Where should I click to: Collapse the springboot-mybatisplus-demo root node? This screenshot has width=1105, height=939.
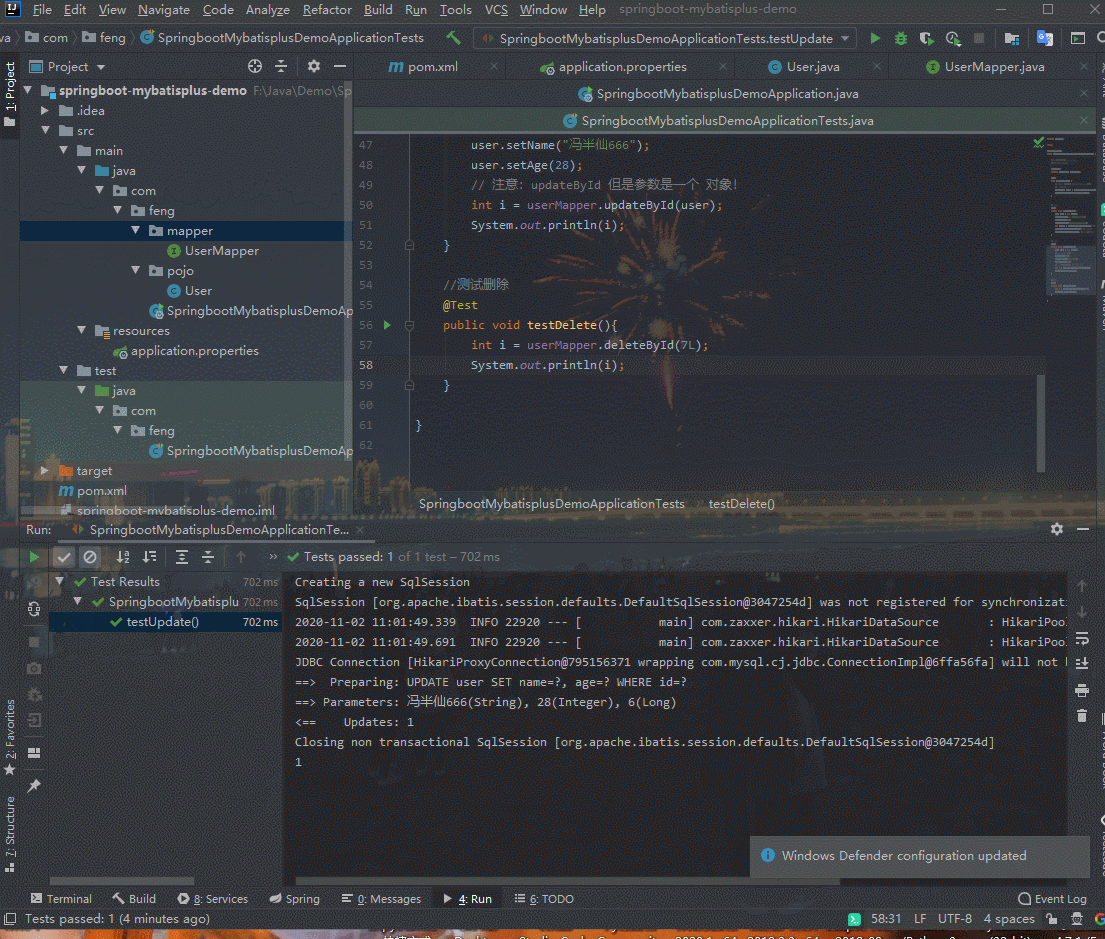click(28, 90)
